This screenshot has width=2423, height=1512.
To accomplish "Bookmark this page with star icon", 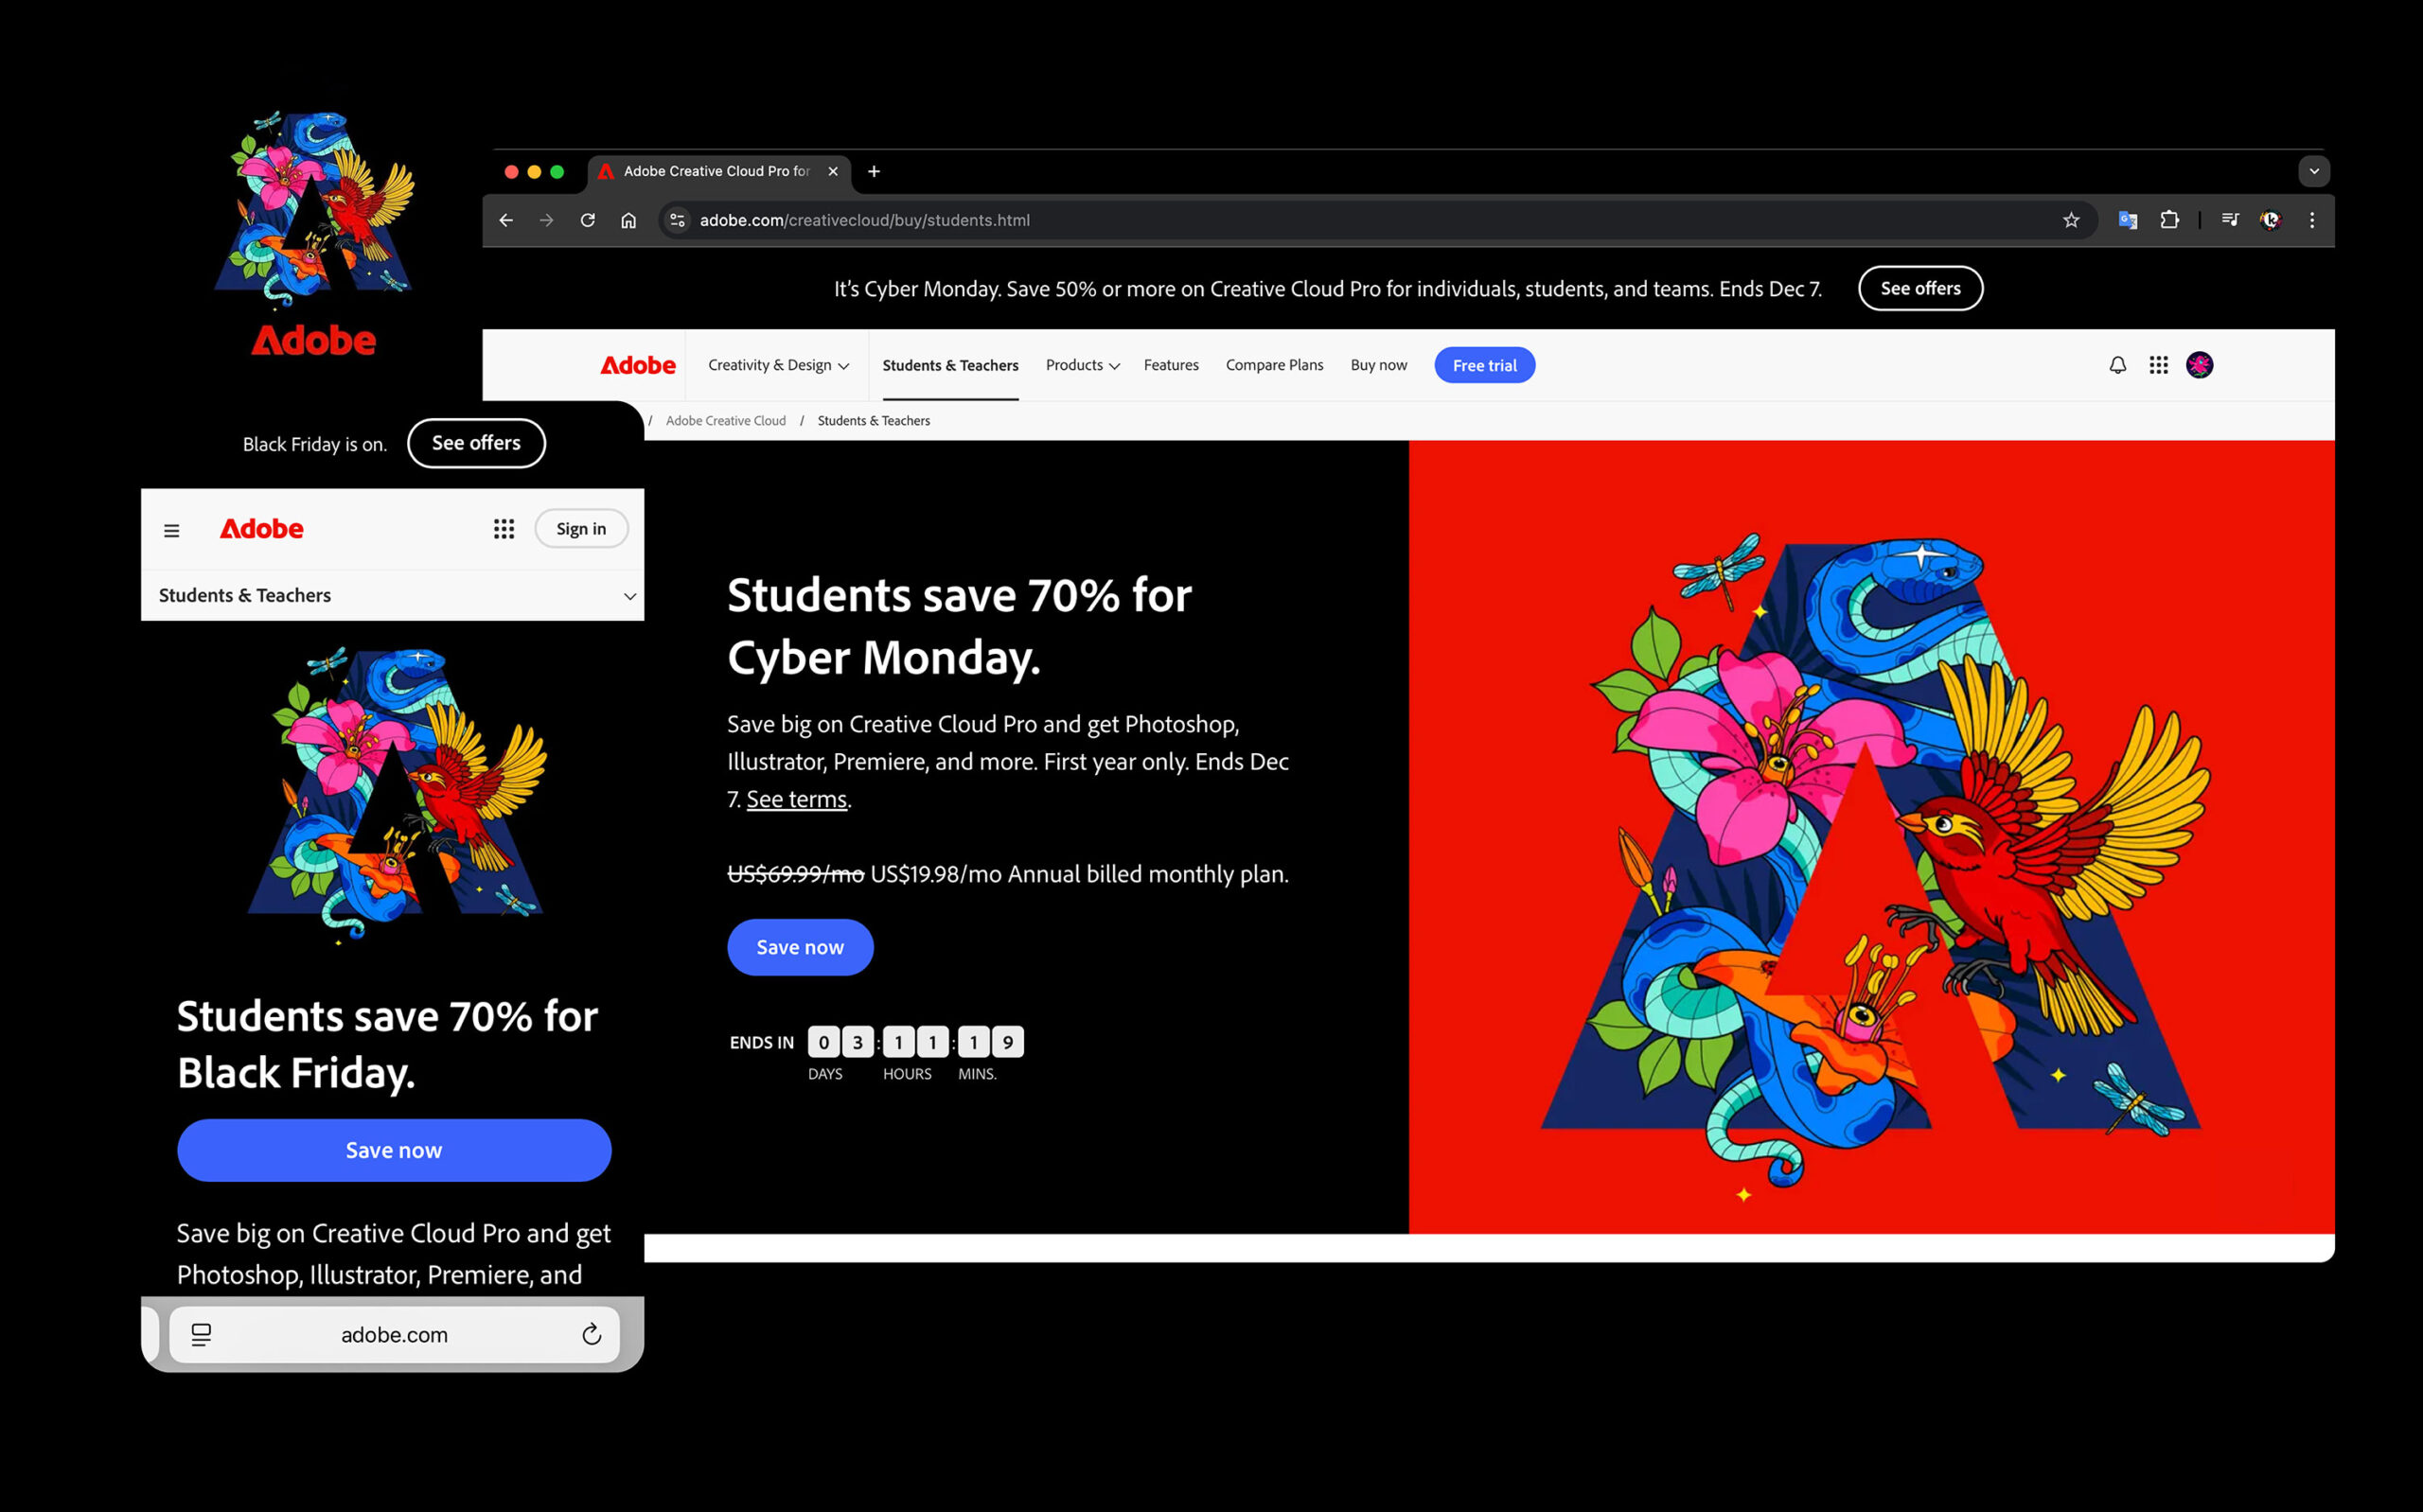I will (x=2071, y=220).
